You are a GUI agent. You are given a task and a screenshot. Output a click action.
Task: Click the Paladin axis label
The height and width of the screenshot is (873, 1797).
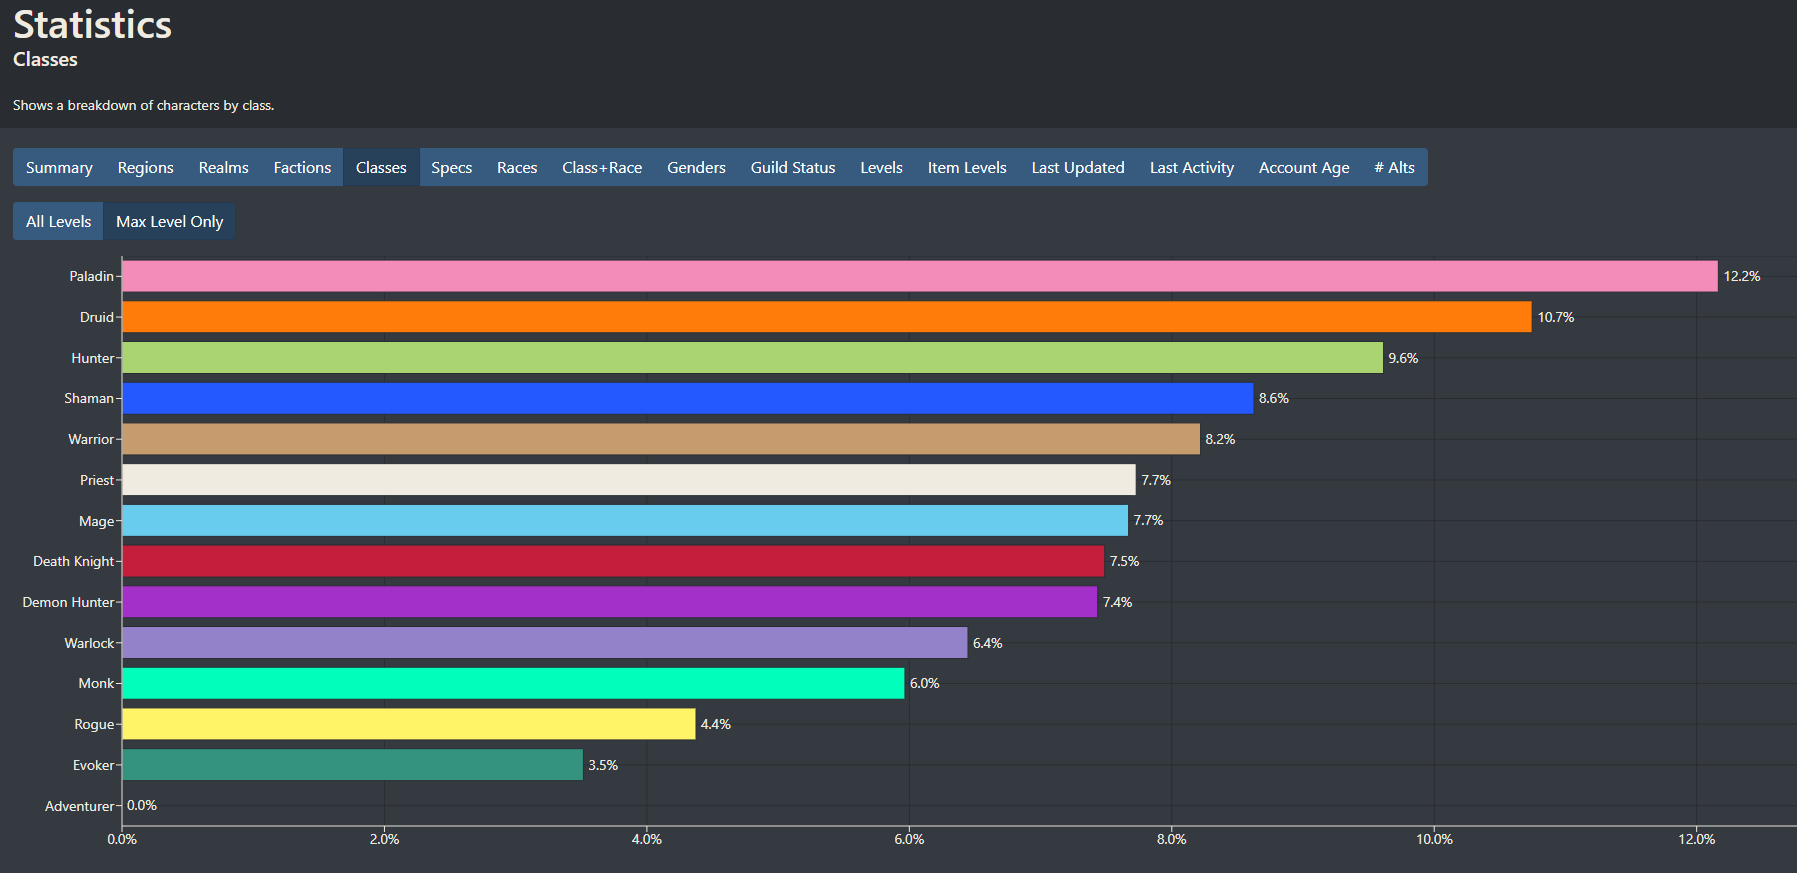(91, 276)
